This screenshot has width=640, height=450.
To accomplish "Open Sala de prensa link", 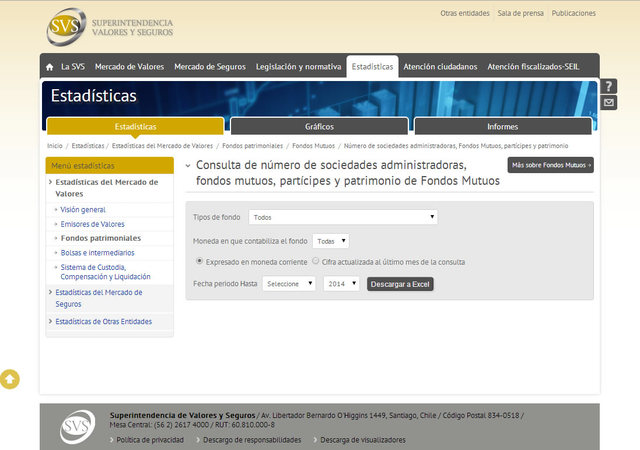I will (x=520, y=13).
